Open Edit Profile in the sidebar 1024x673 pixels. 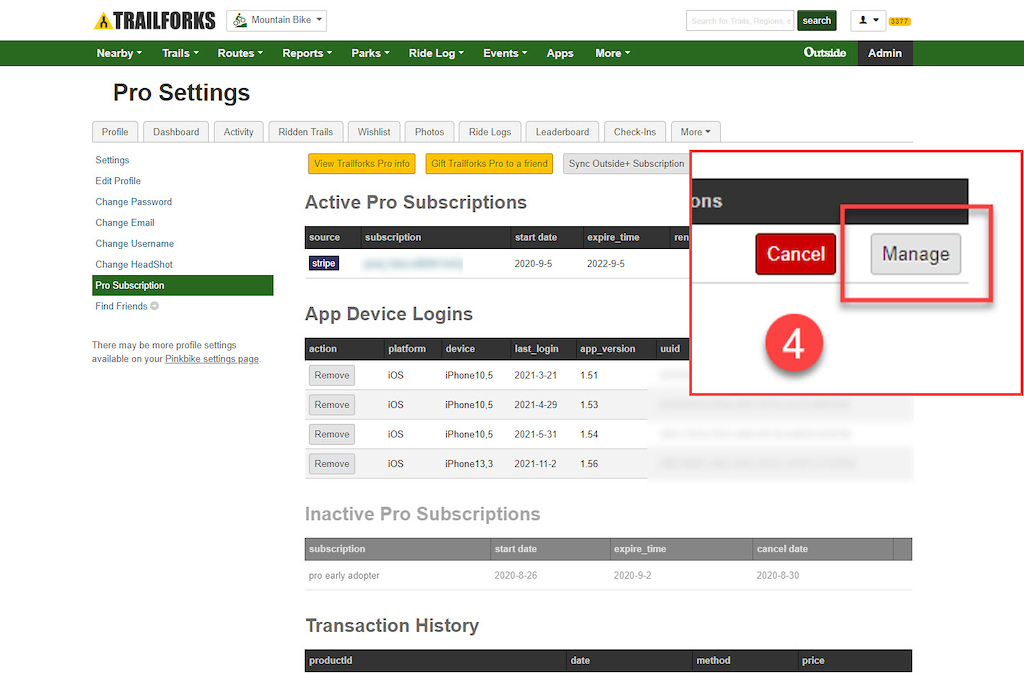(x=118, y=181)
